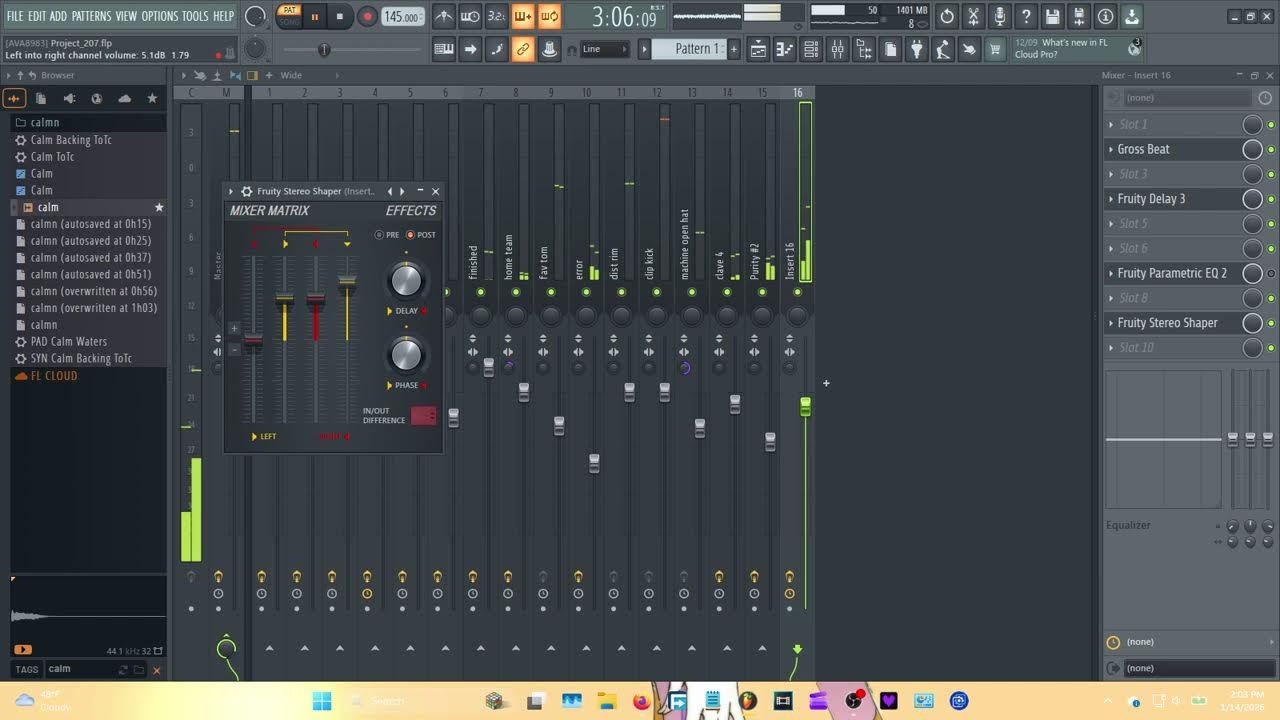This screenshot has height=720, width=1280.
Task: Open Fruity Delay 3 slot menu arrow
Action: pos(1110,199)
